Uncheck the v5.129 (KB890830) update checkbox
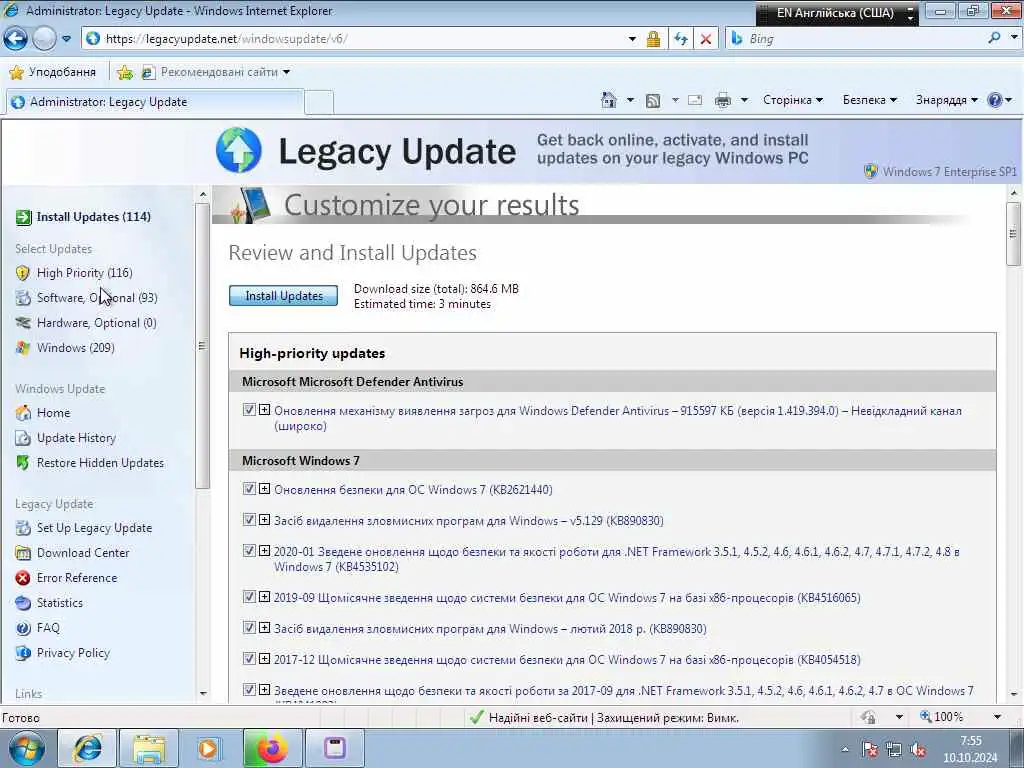Screen dimensions: 1024x768 click(249, 520)
